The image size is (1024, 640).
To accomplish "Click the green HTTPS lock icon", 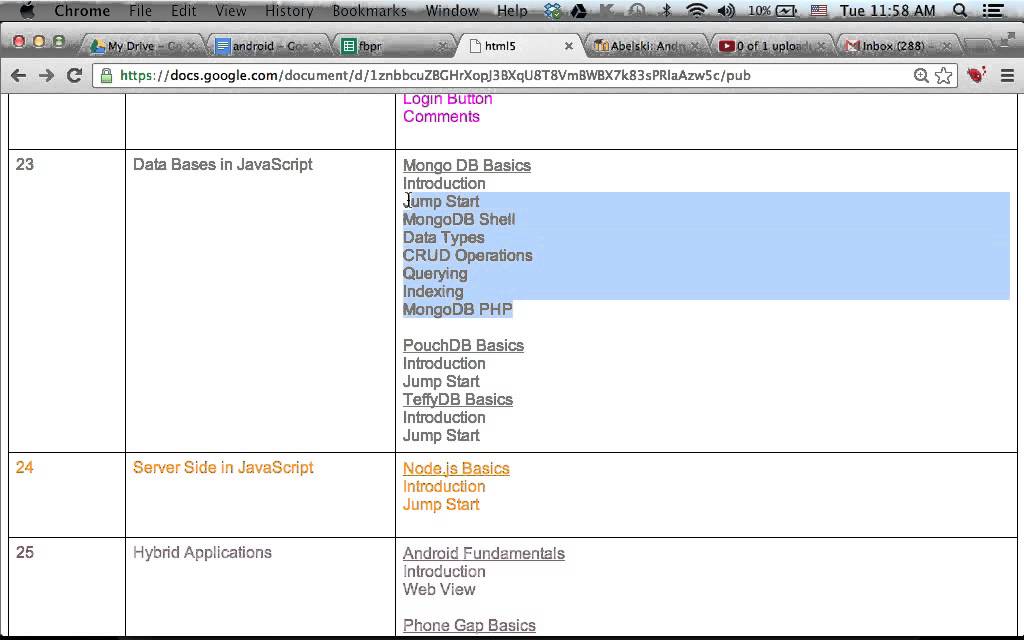I will click(106, 76).
